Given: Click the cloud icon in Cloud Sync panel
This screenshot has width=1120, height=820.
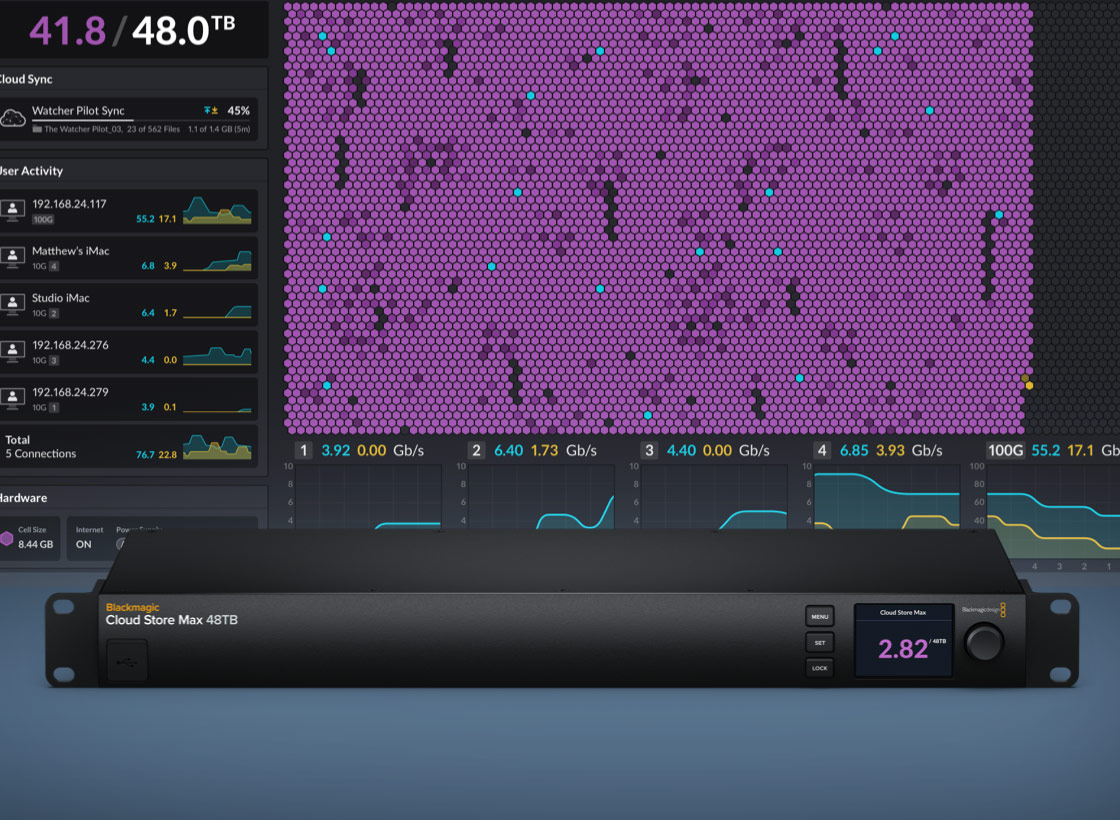Looking at the screenshot, I should 14,116.
